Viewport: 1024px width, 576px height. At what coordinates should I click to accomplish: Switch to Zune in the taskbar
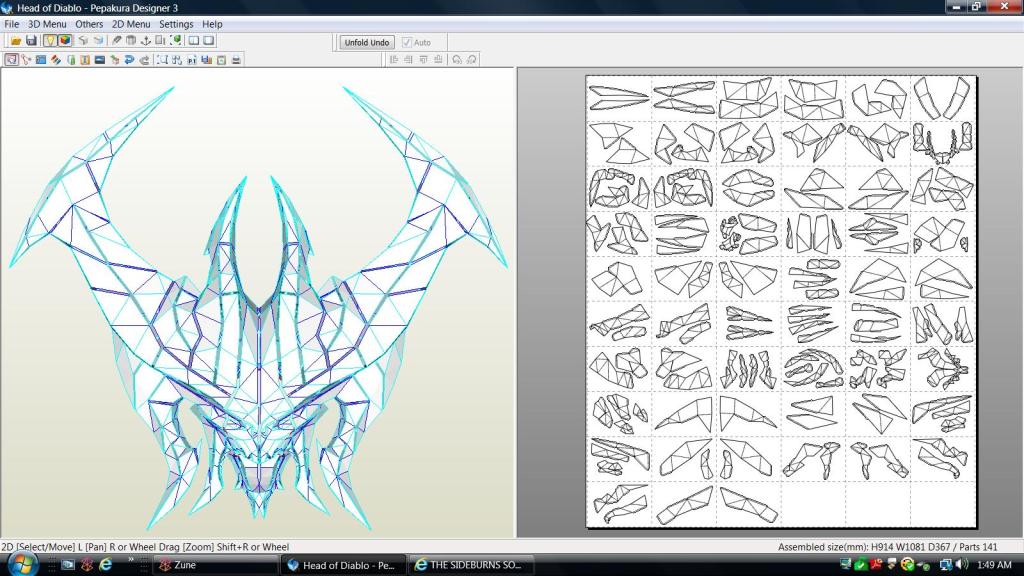(216, 565)
